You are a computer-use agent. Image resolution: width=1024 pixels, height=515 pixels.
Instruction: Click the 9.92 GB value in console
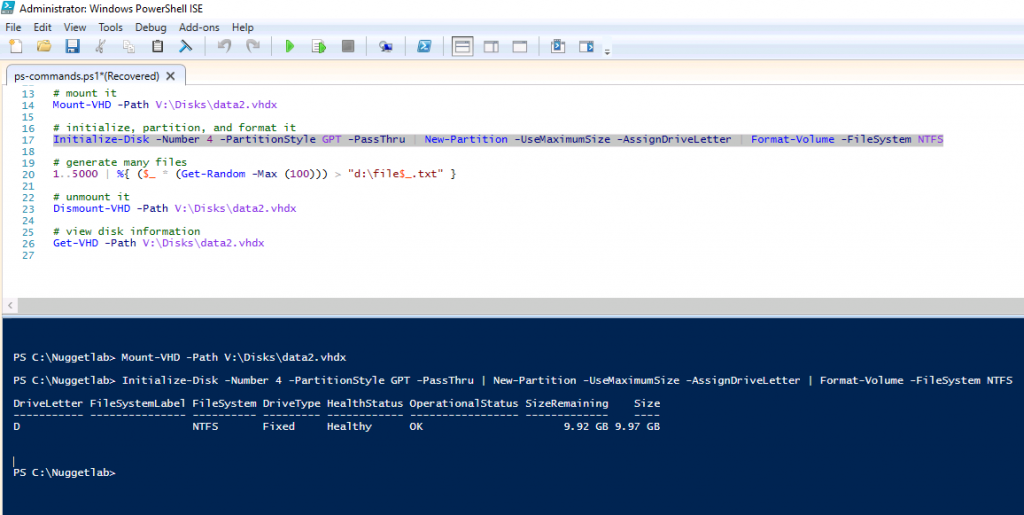586,426
